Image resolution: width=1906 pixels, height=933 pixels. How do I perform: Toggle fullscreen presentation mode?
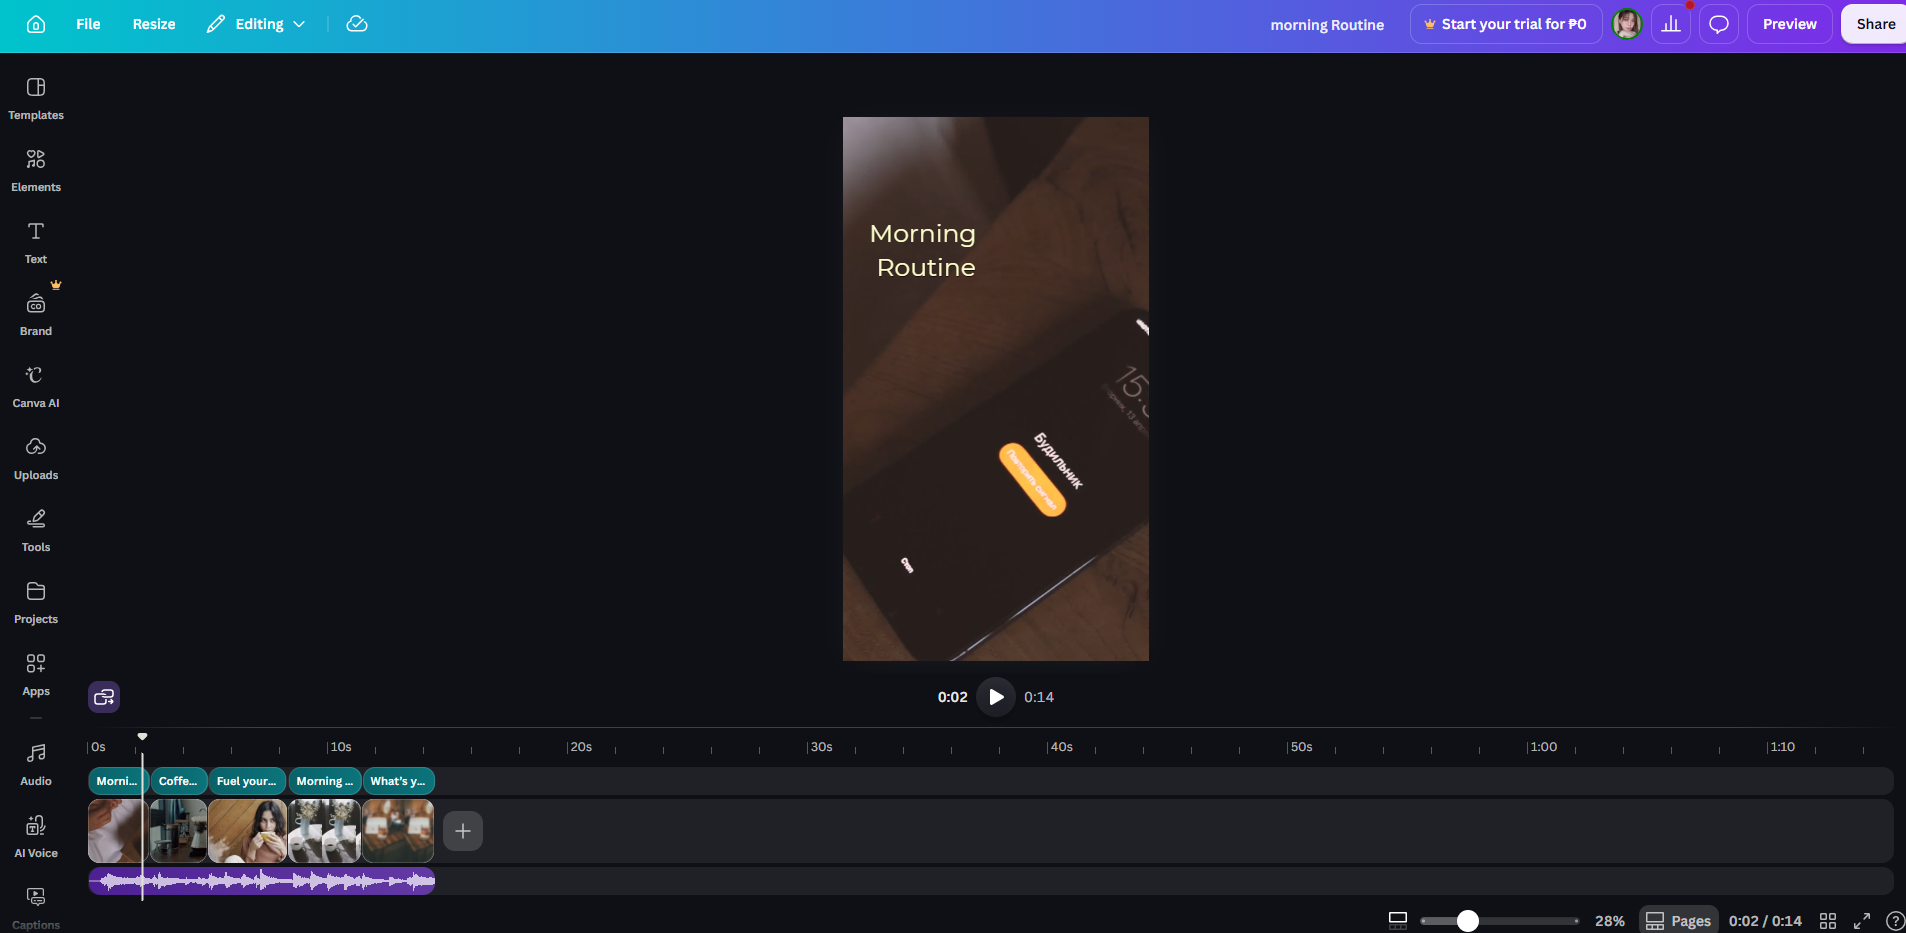pos(1862,921)
